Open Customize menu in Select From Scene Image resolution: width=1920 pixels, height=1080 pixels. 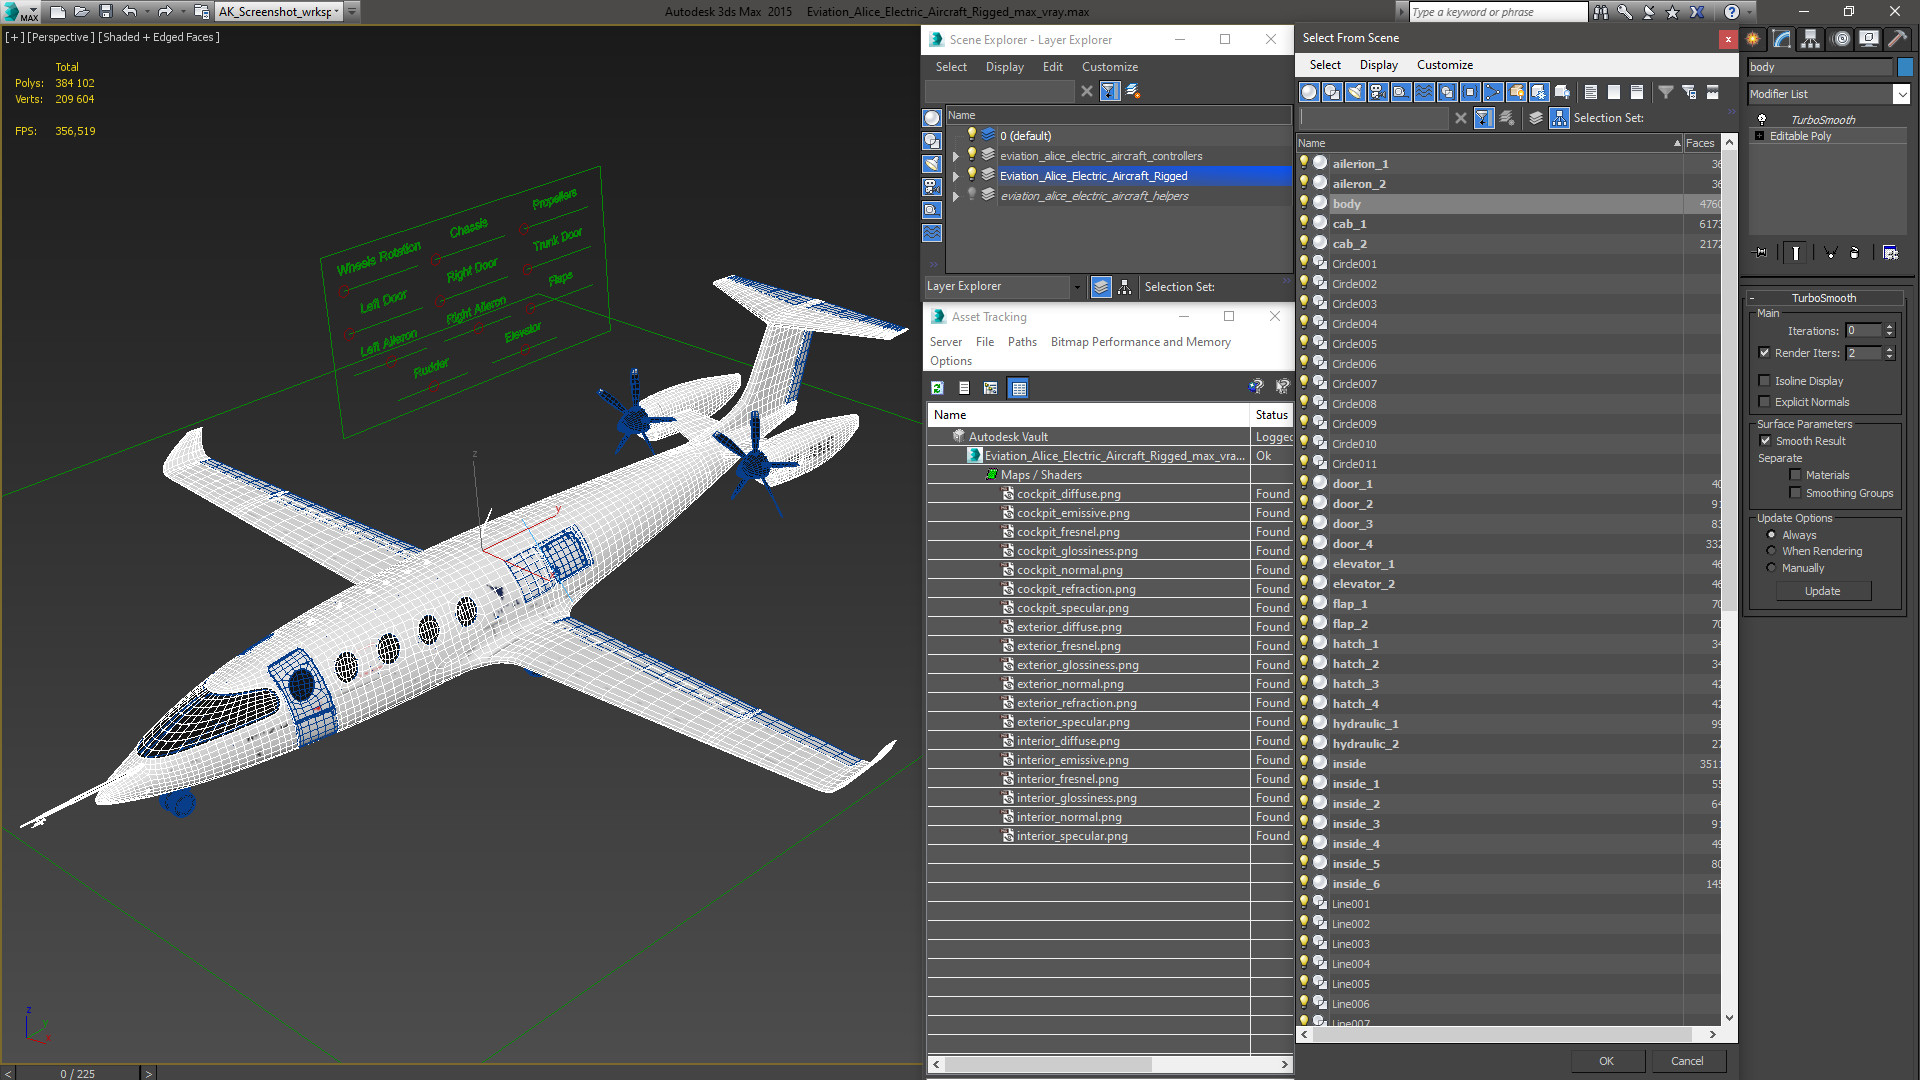1444,65
